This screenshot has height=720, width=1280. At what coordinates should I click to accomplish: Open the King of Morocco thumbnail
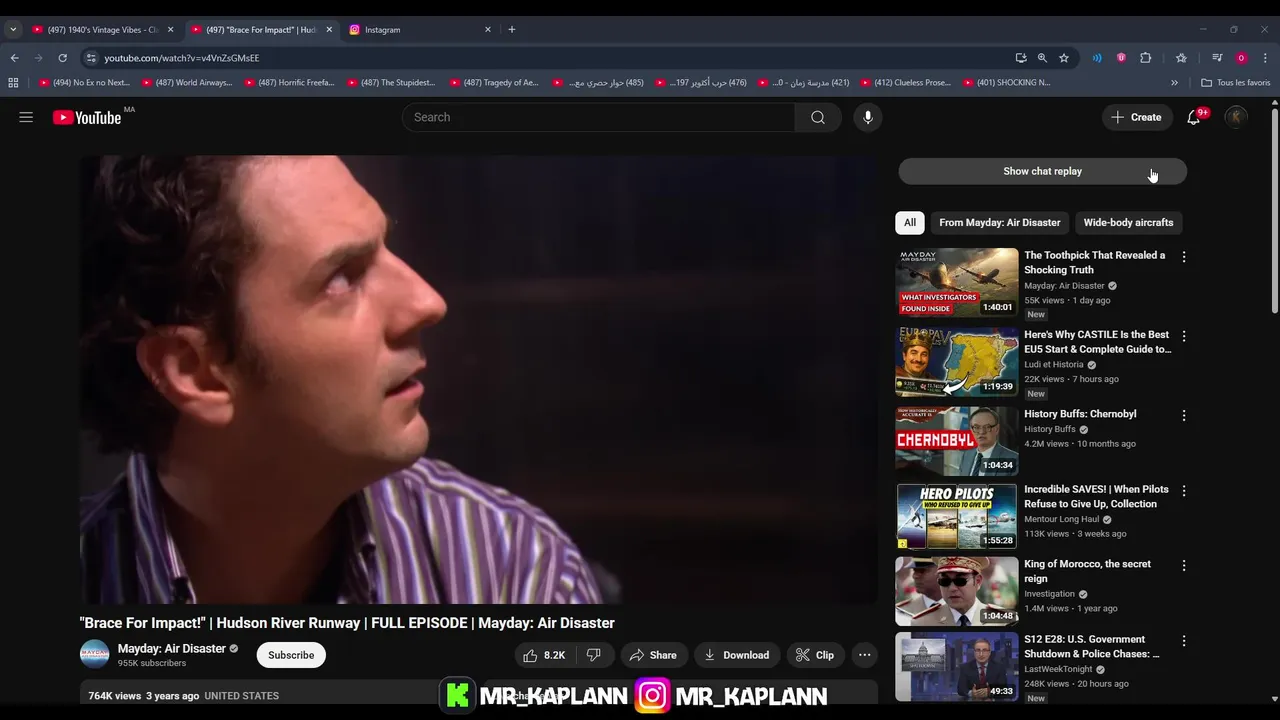957,591
